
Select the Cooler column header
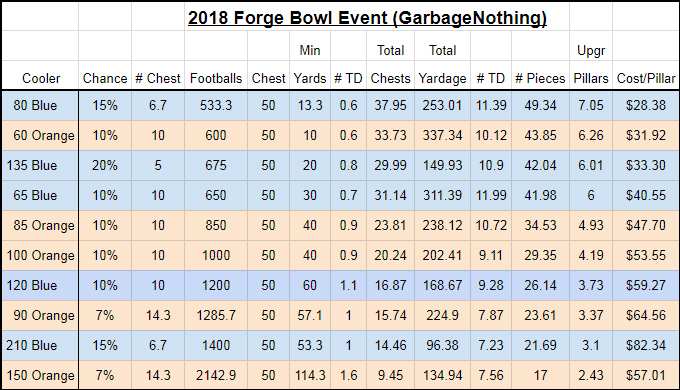point(41,79)
